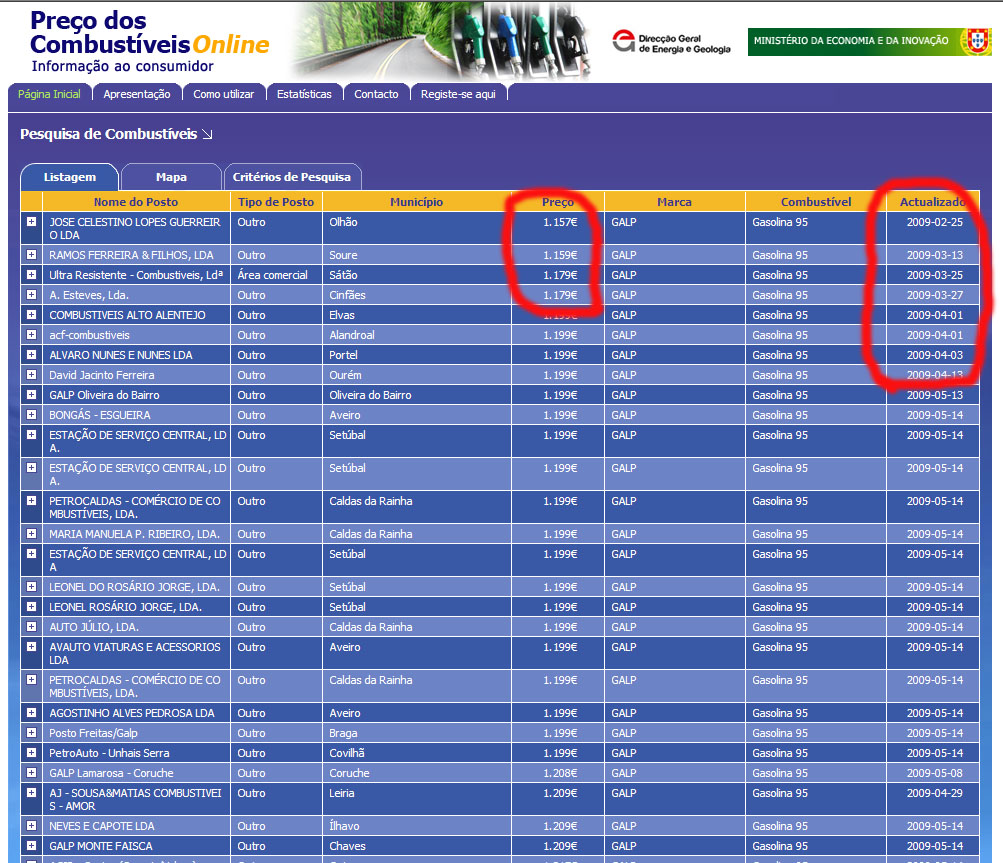Image resolution: width=1003 pixels, height=863 pixels.
Task: Expand the acf-combustiveis row
Action: (31, 334)
